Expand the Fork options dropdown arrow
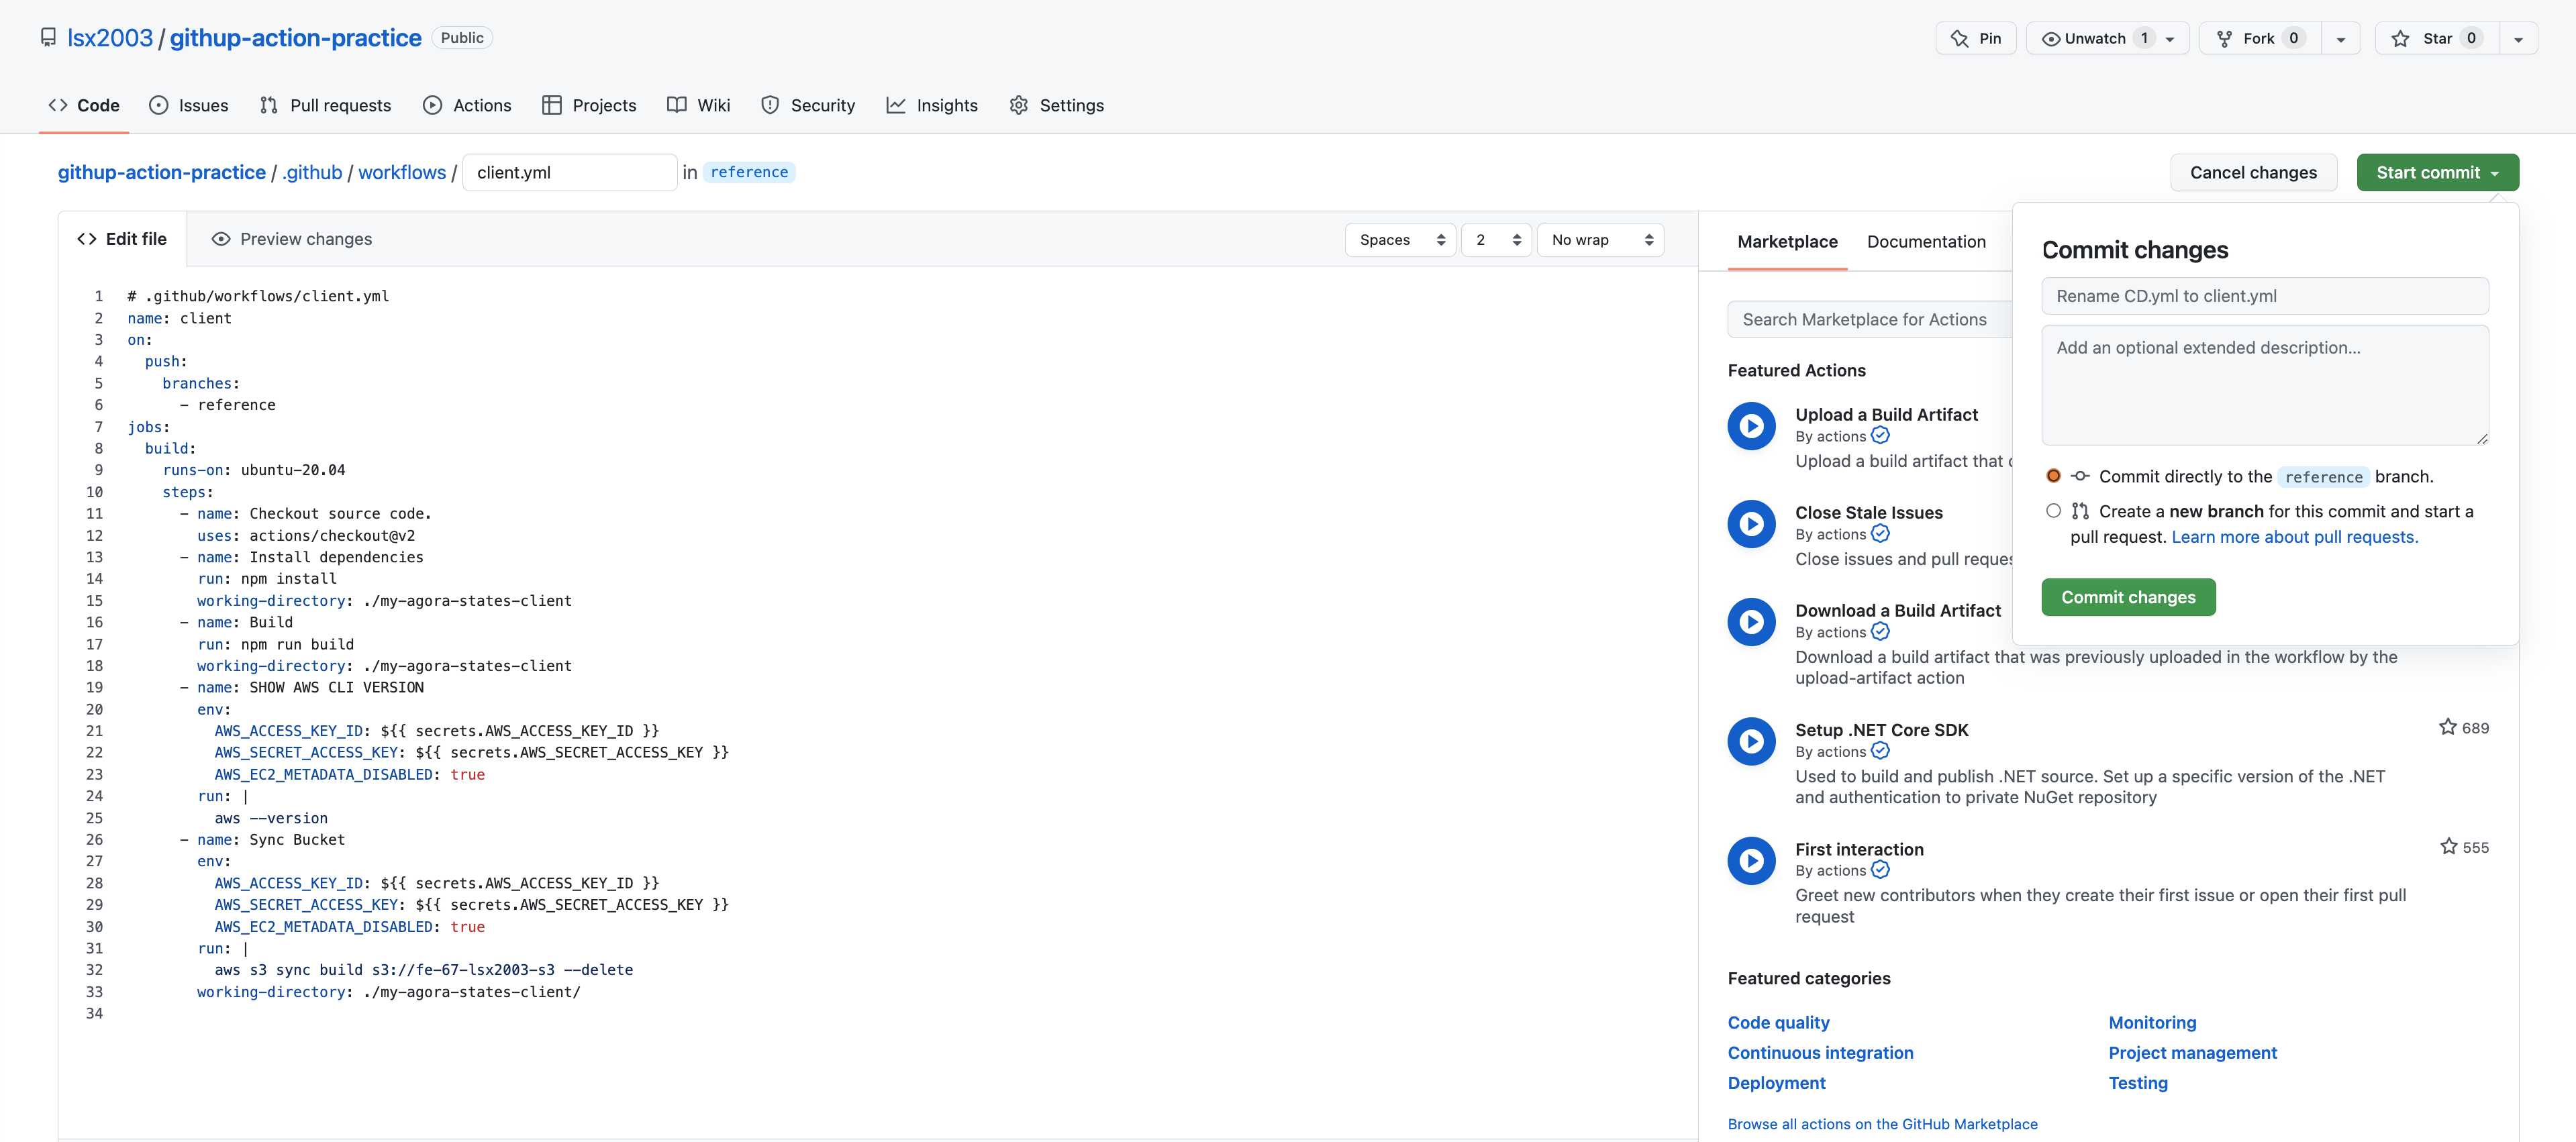Screen dimensions: 2576x1142 coord(2340,39)
